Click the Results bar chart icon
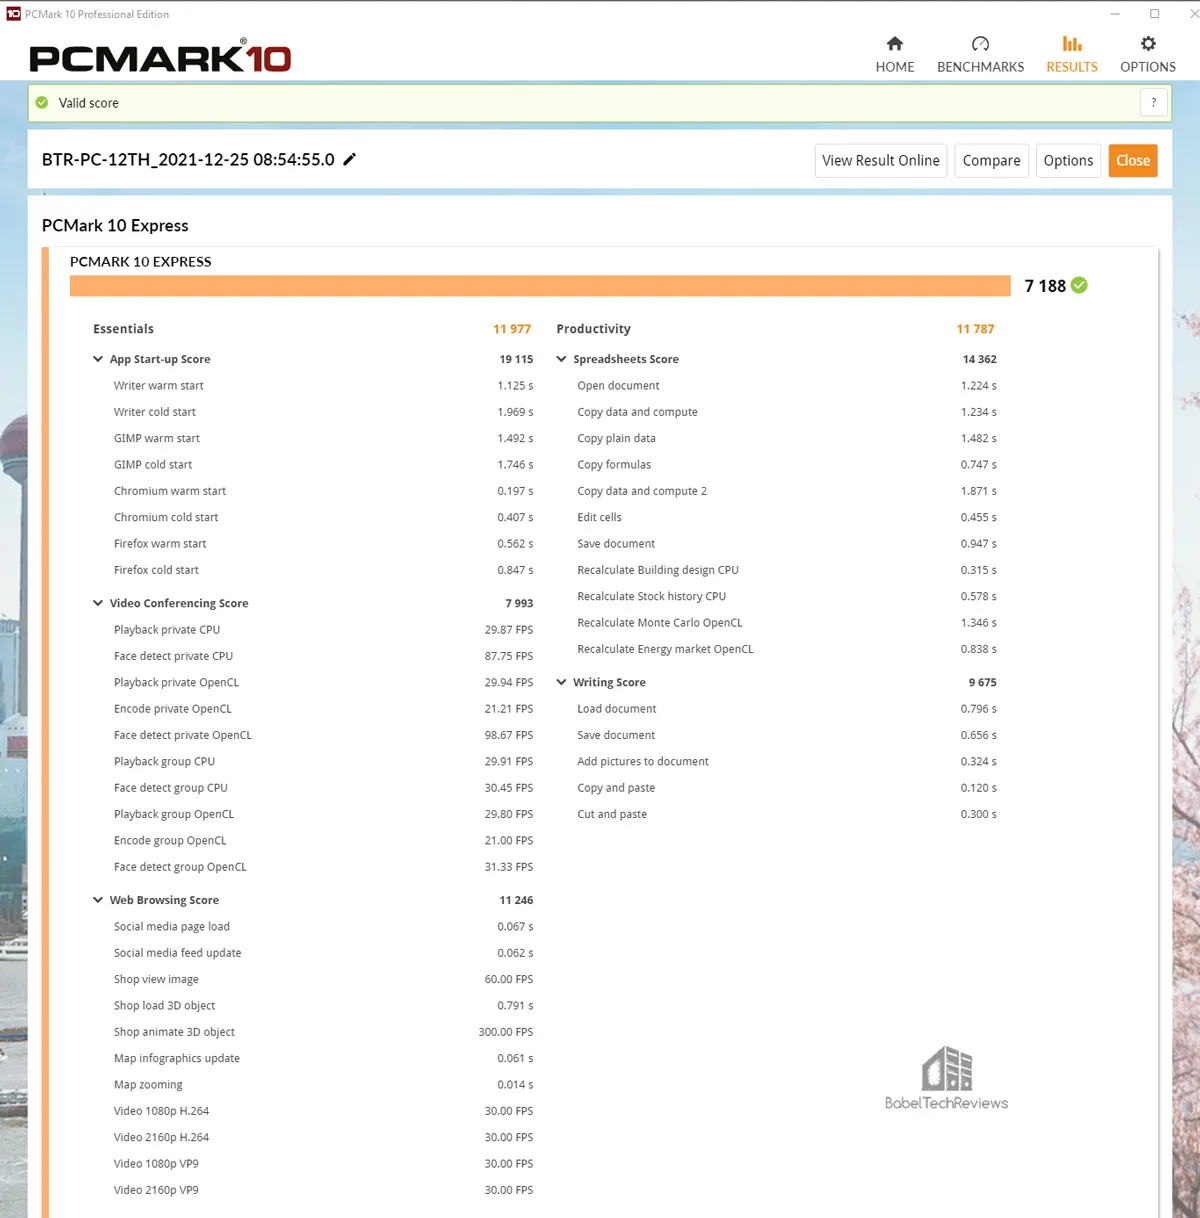Image resolution: width=1200 pixels, height=1218 pixels. [1072, 43]
